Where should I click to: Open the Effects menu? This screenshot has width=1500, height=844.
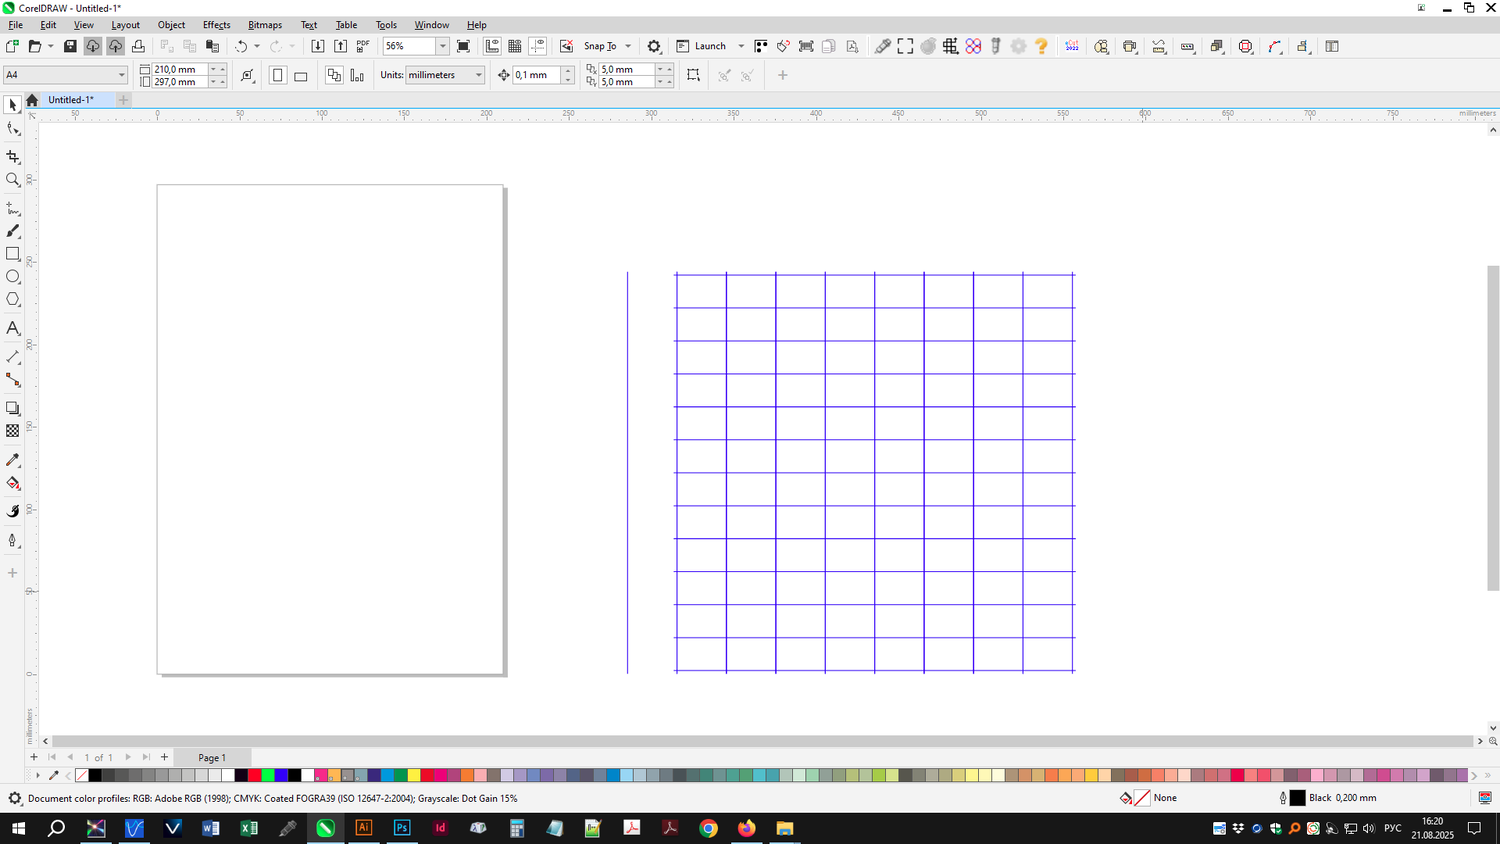[216, 25]
